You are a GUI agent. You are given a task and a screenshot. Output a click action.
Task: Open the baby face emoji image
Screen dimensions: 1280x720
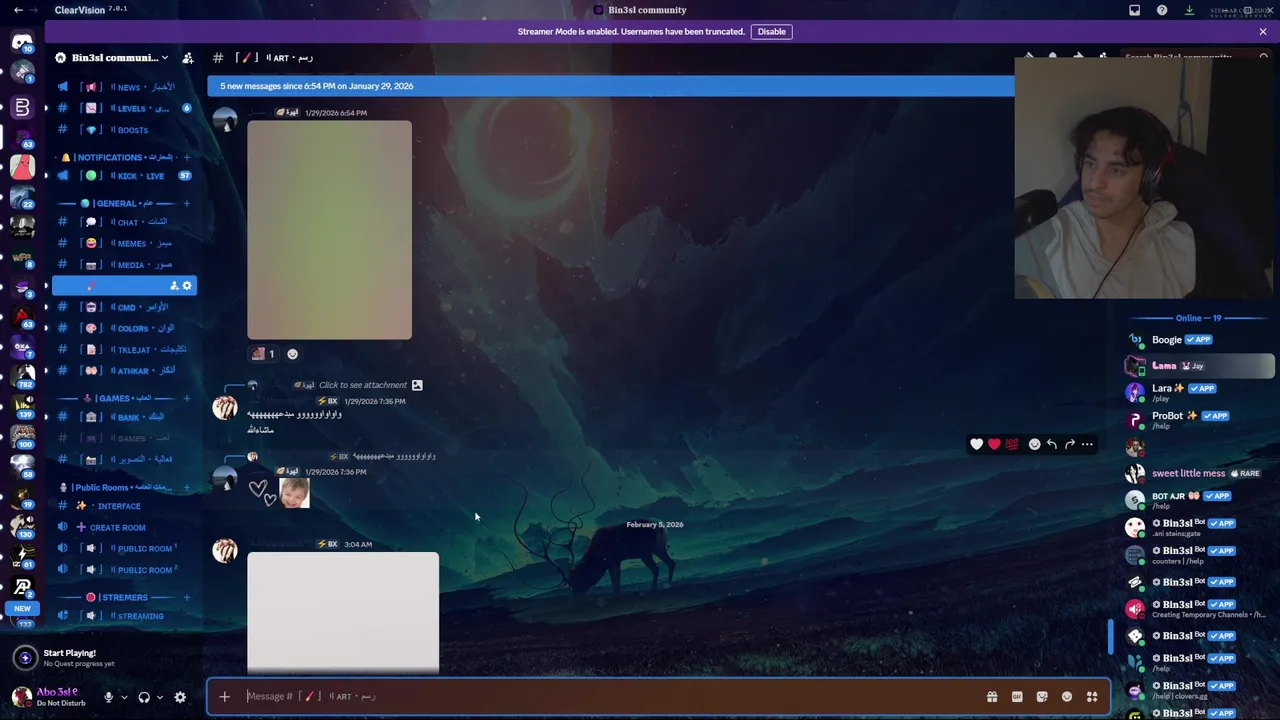pyautogui.click(x=294, y=493)
